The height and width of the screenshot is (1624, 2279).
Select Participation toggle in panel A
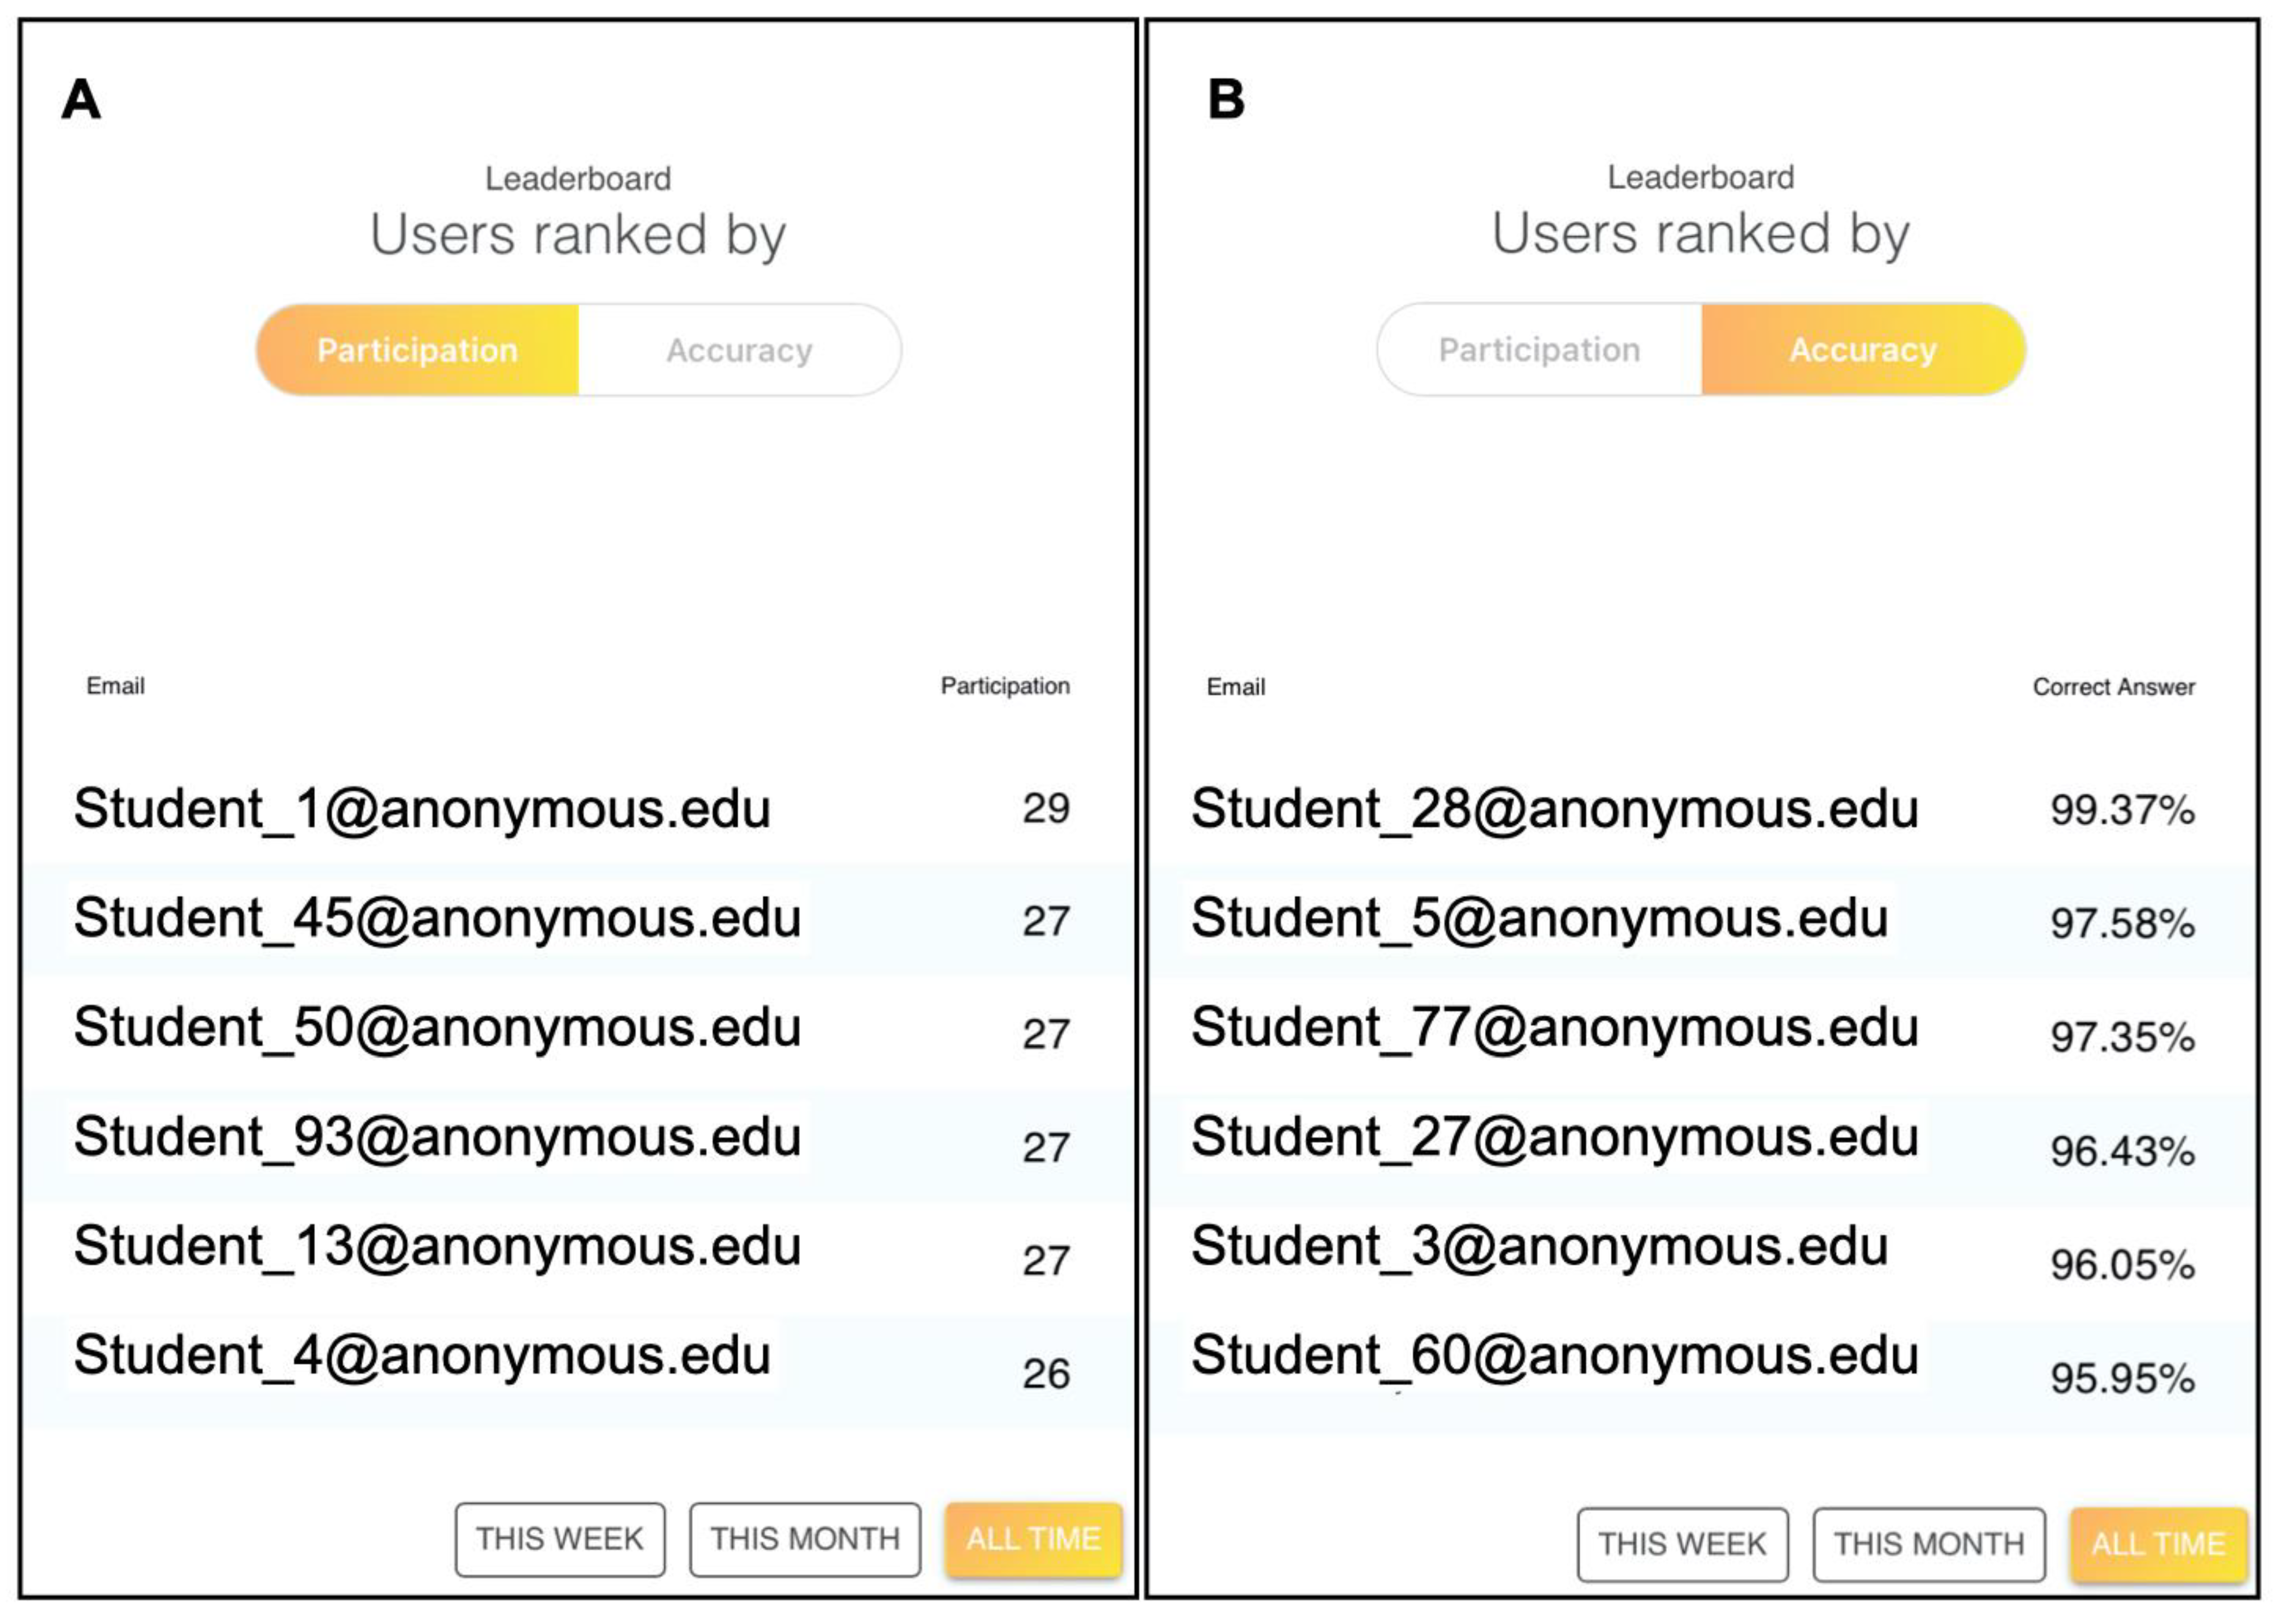click(x=418, y=350)
